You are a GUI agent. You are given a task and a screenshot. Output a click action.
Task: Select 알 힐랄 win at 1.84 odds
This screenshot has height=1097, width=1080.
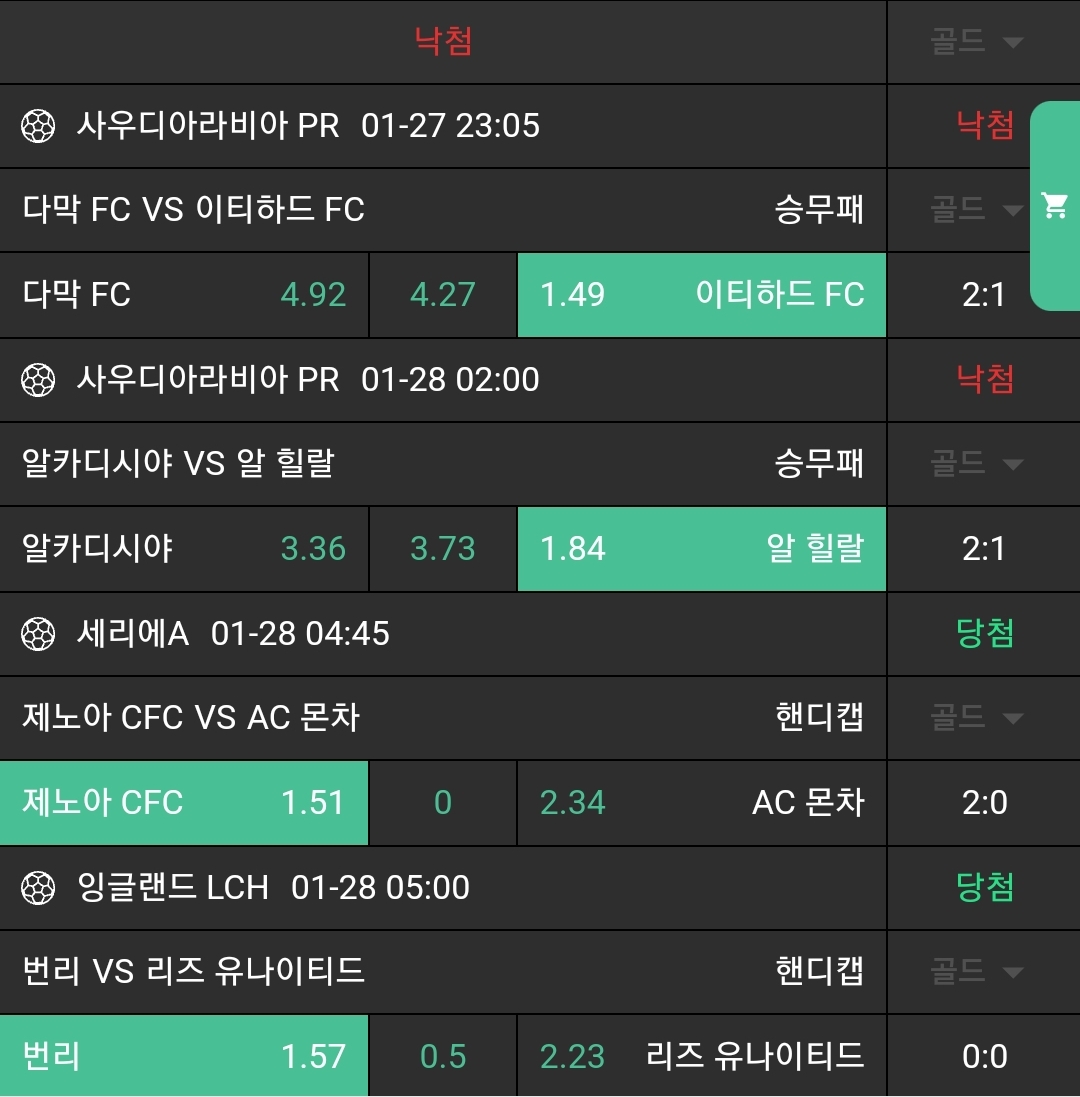point(701,549)
